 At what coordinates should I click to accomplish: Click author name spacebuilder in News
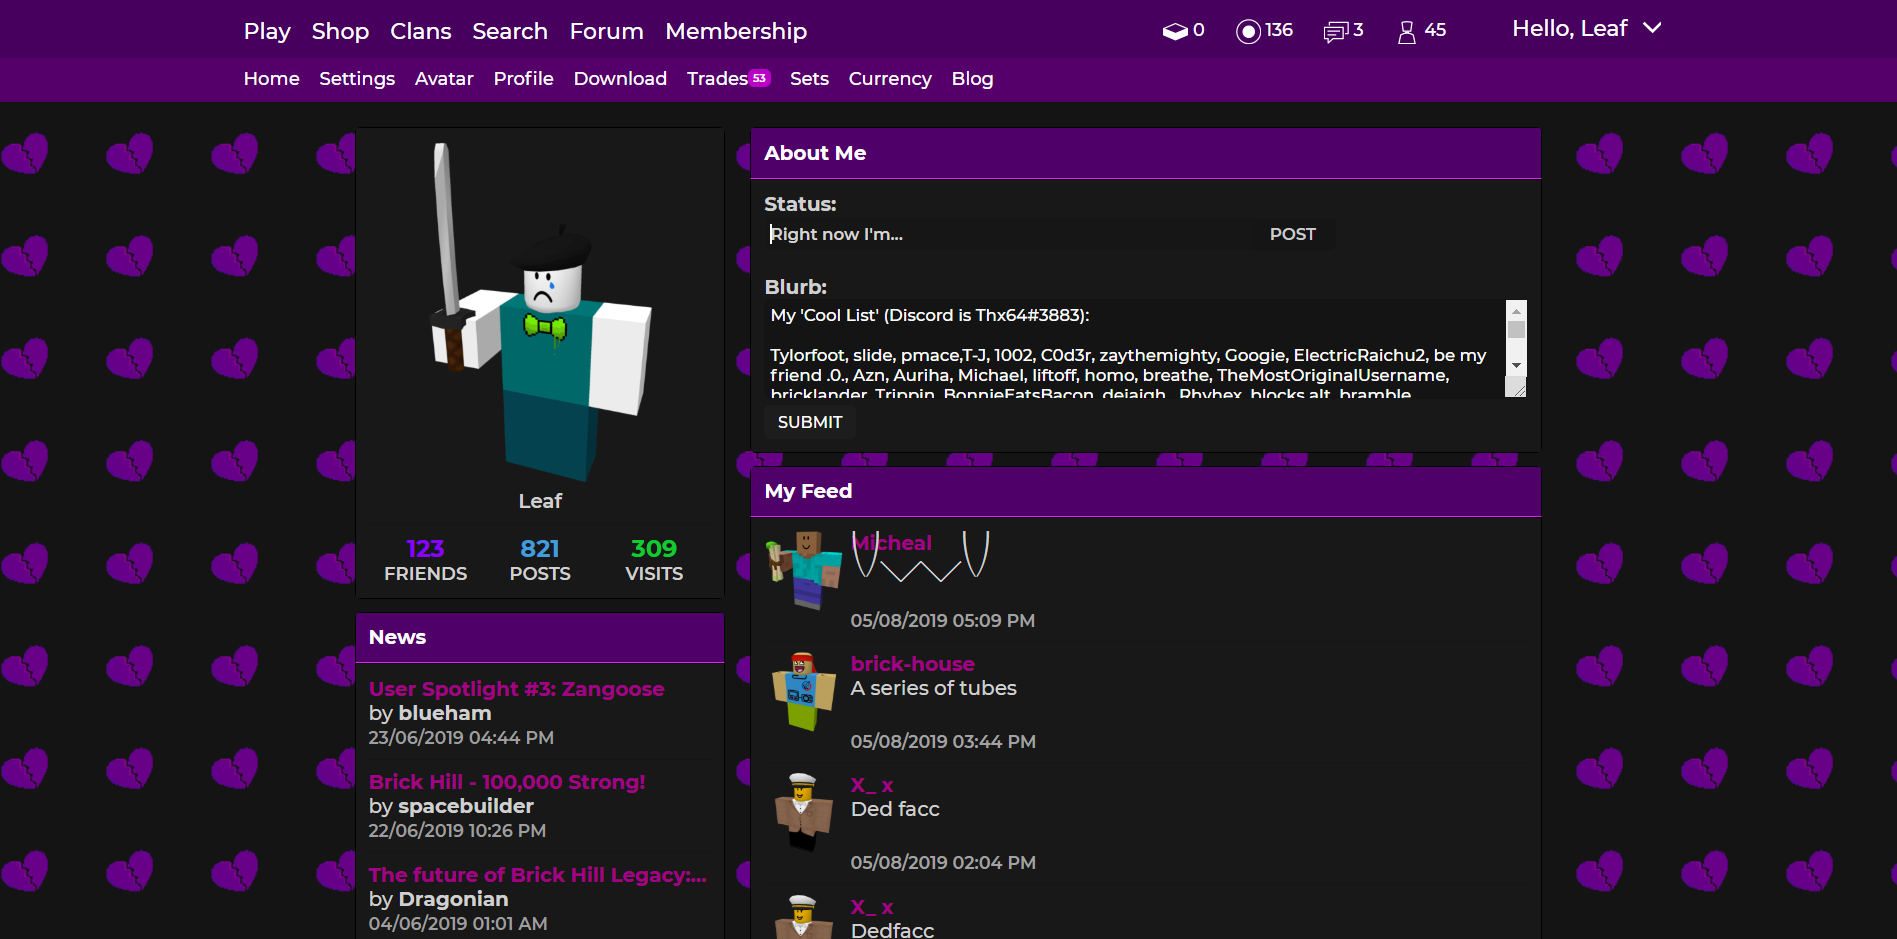[466, 806]
